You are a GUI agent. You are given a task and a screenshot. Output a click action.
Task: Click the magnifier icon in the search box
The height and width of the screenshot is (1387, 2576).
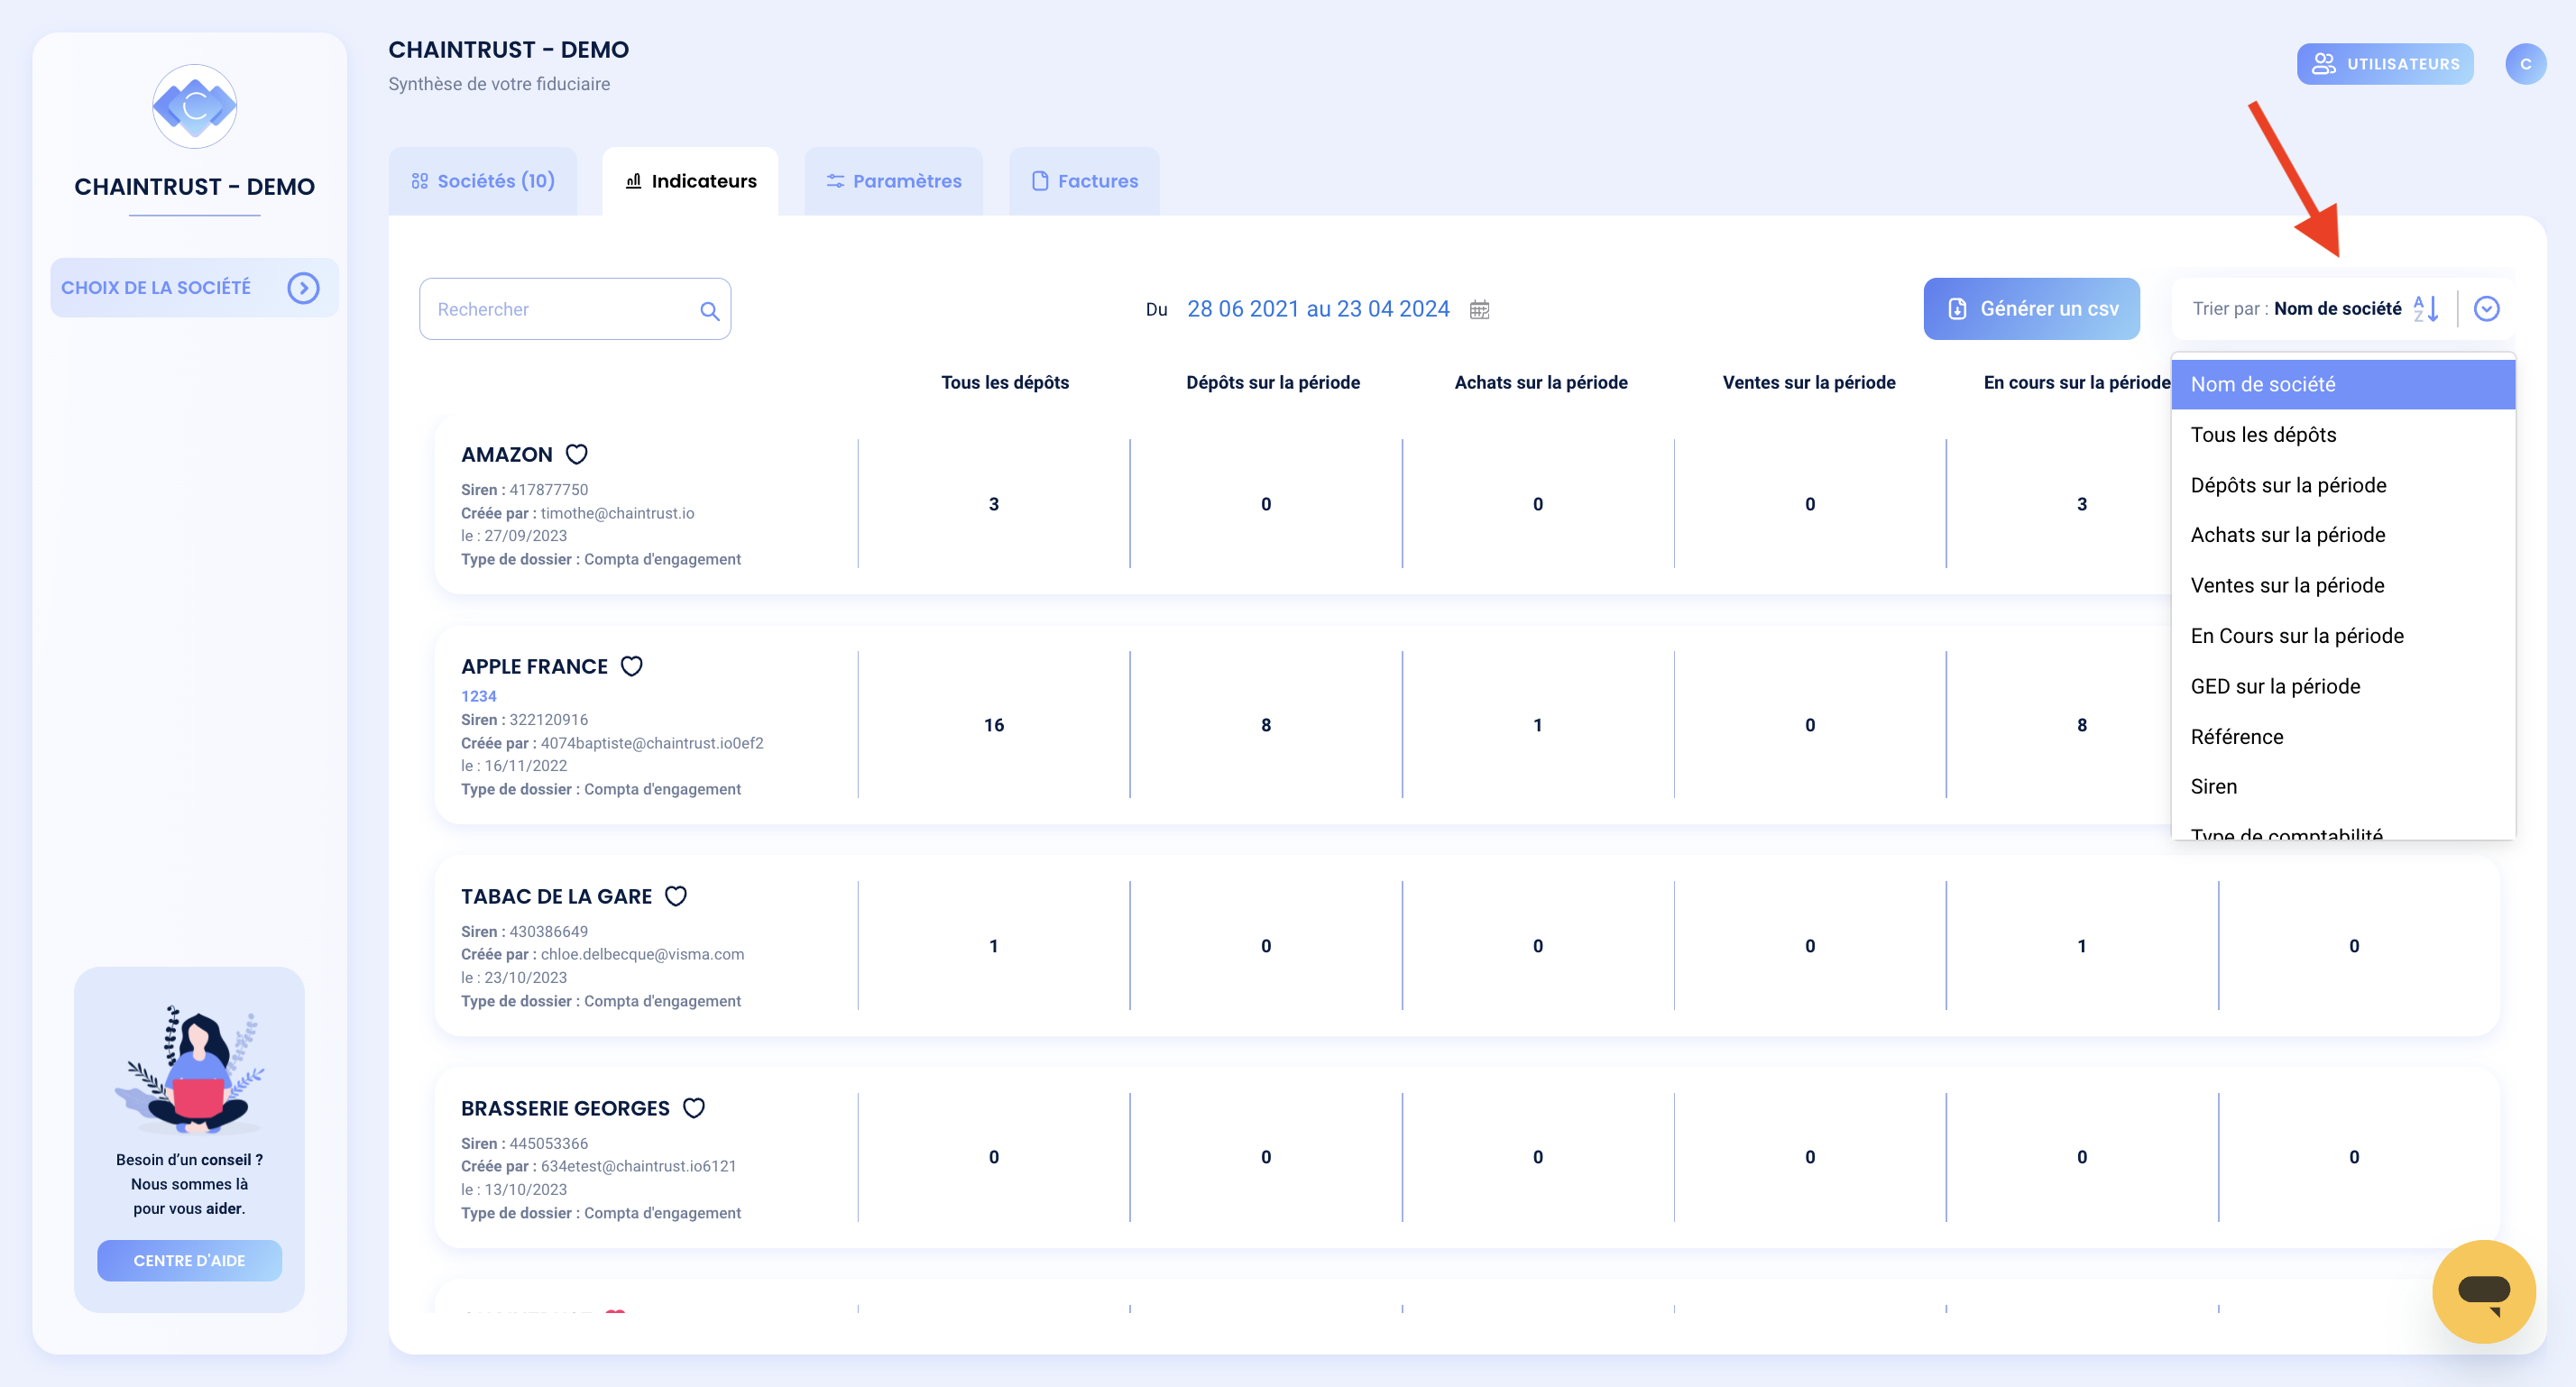pyautogui.click(x=709, y=310)
